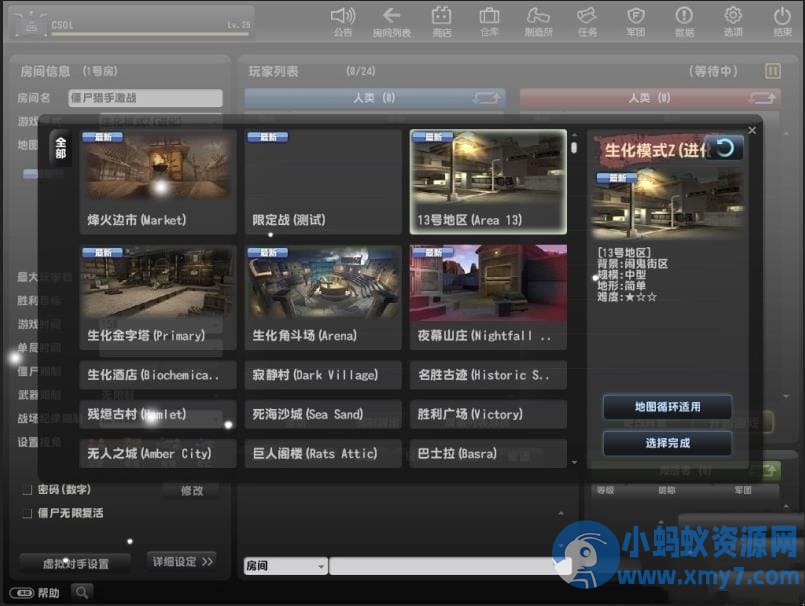Choose the 残垣古村 (Hamlet) map
Image resolution: width=805 pixels, height=606 pixels.
click(x=158, y=414)
